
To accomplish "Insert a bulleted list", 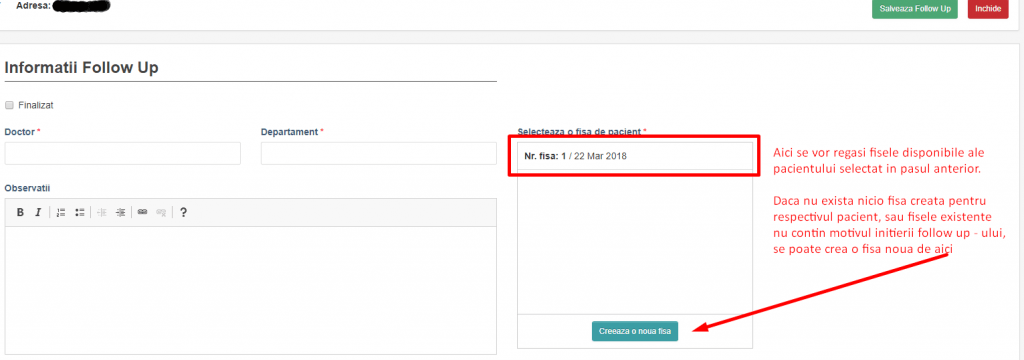I will click(80, 212).
